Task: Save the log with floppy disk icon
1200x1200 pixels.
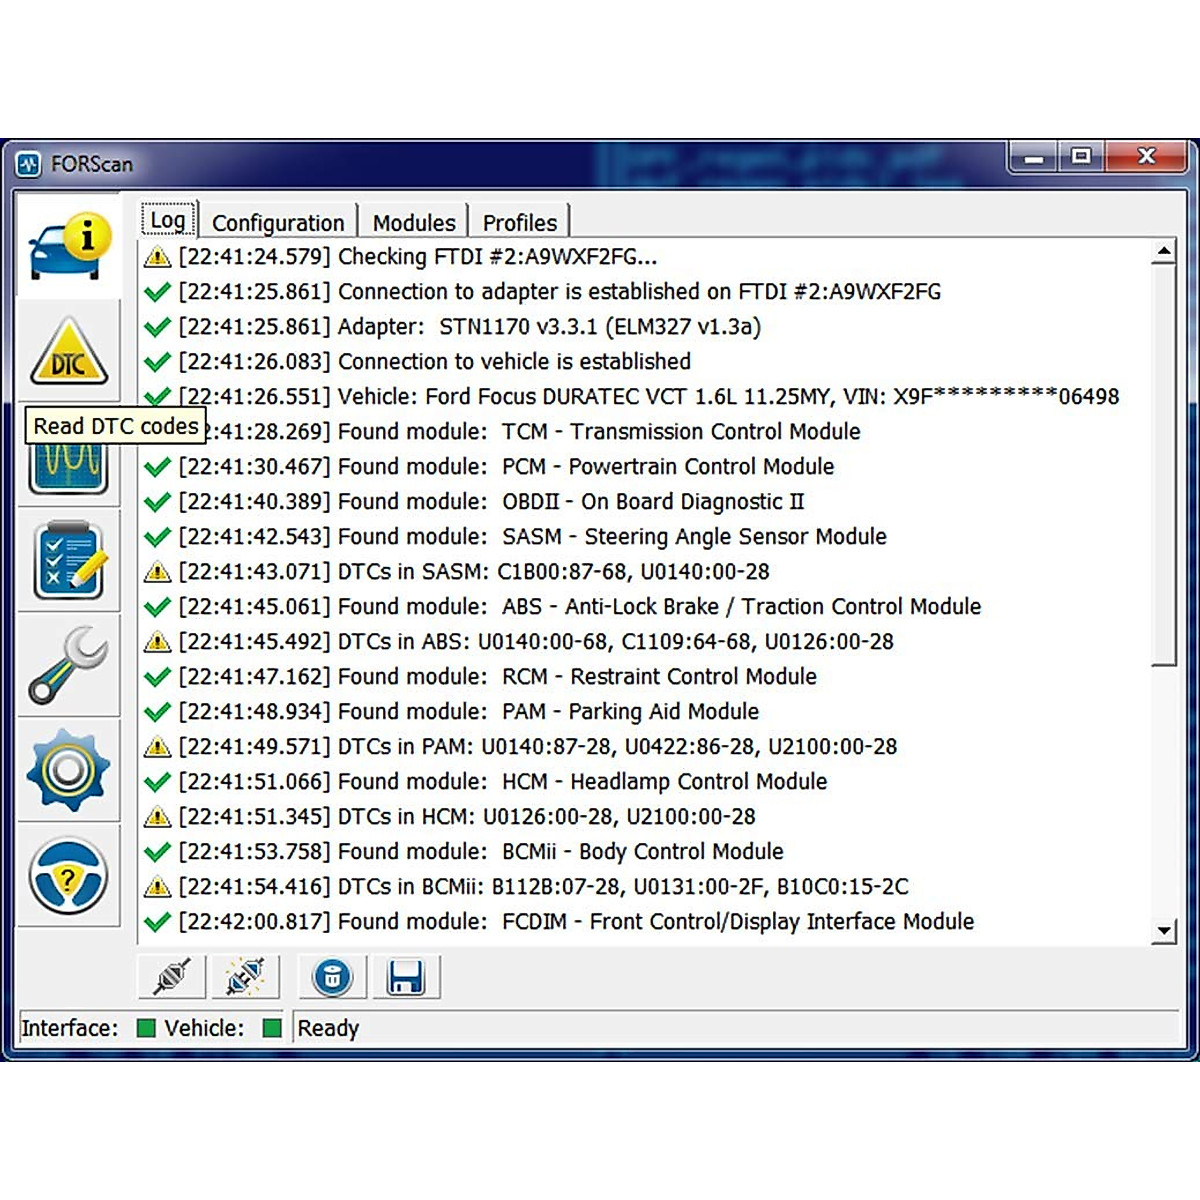Action: 405,977
